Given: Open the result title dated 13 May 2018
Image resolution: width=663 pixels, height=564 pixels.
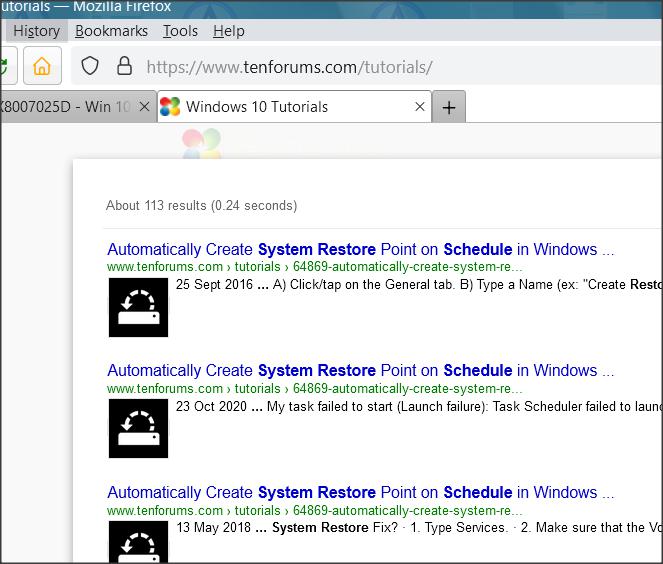Looking at the screenshot, I should (361, 493).
